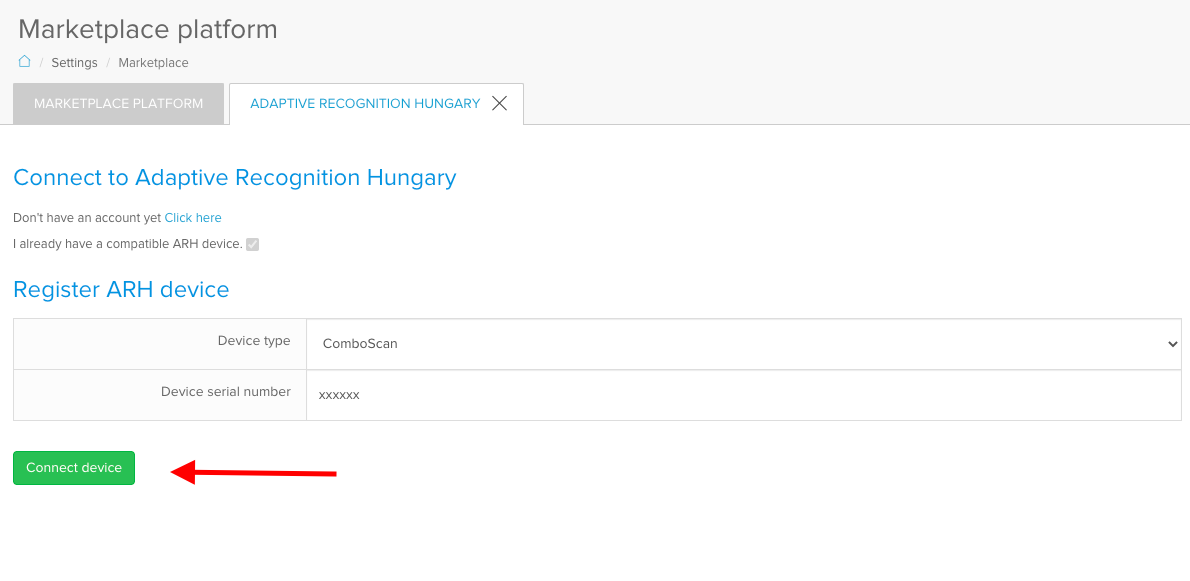Image resolution: width=1190 pixels, height=581 pixels.
Task: Click the home icon in the breadcrumb
Action: click(25, 62)
